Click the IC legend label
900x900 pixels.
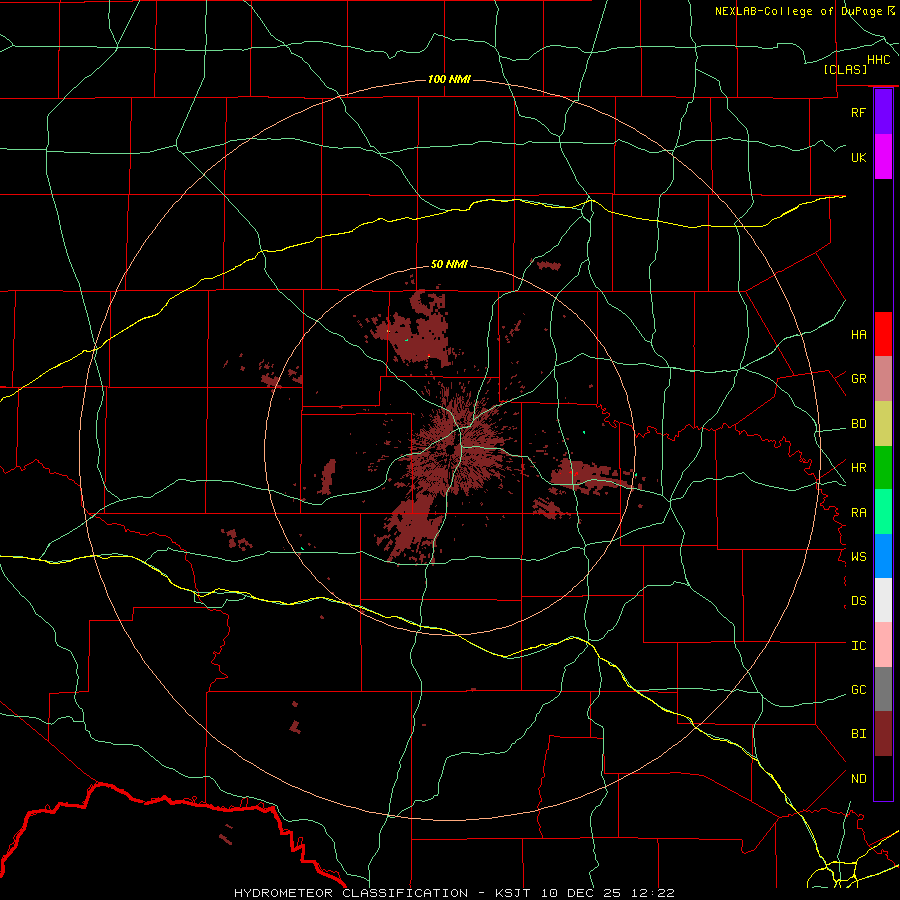coord(858,646)
